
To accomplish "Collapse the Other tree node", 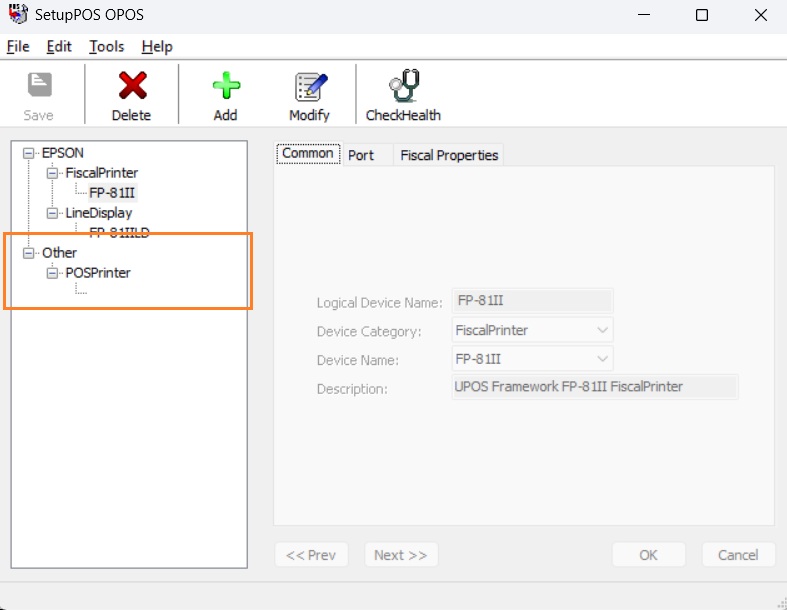I will [29, 253].
